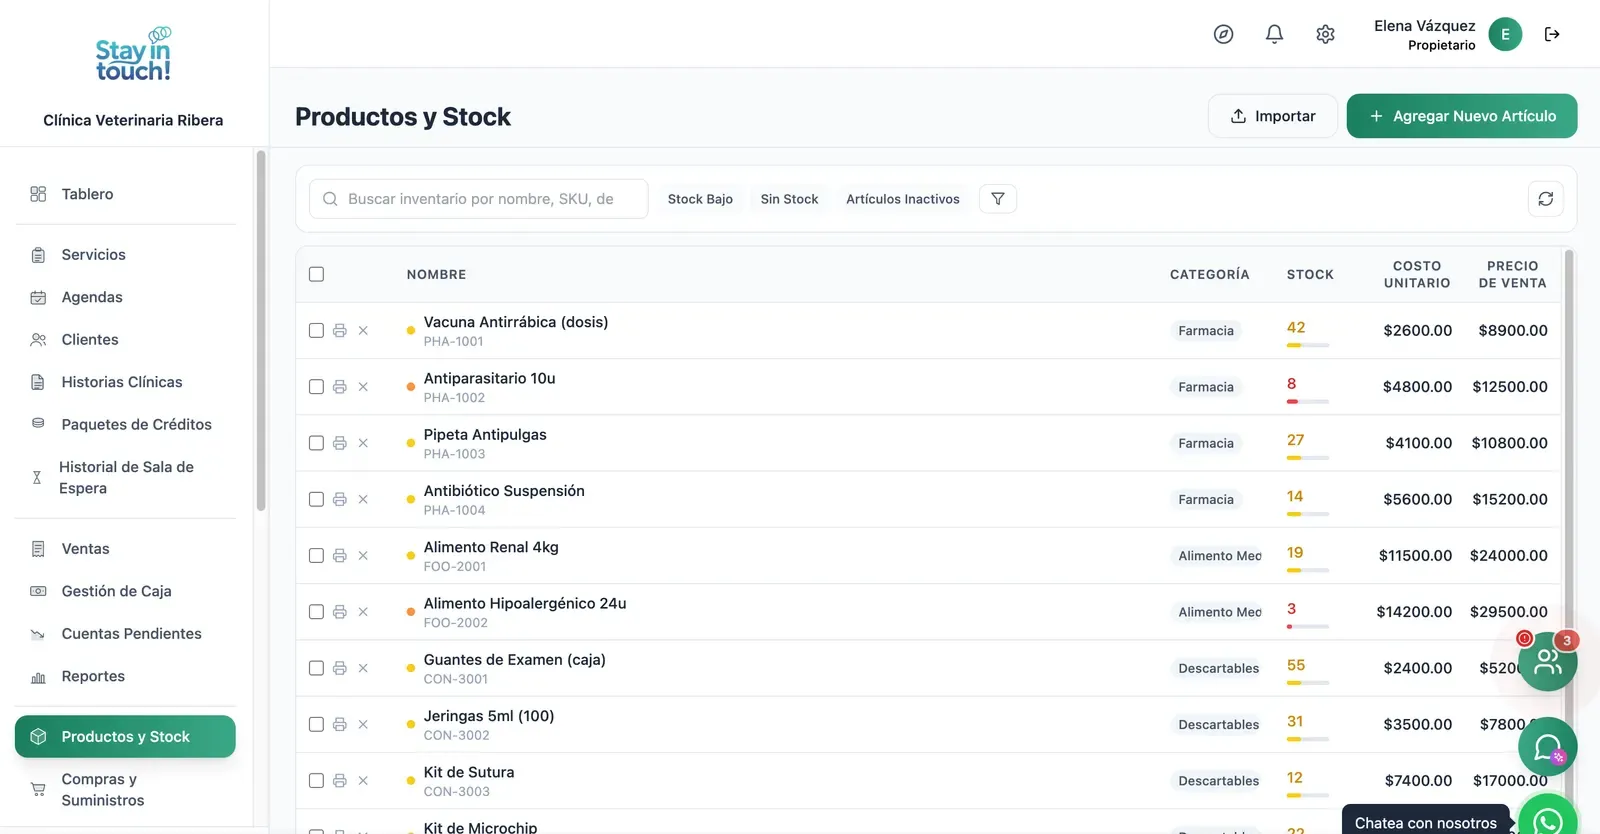
Task: Open the WhatsApp chat bubble
Action: (1548, 820)
